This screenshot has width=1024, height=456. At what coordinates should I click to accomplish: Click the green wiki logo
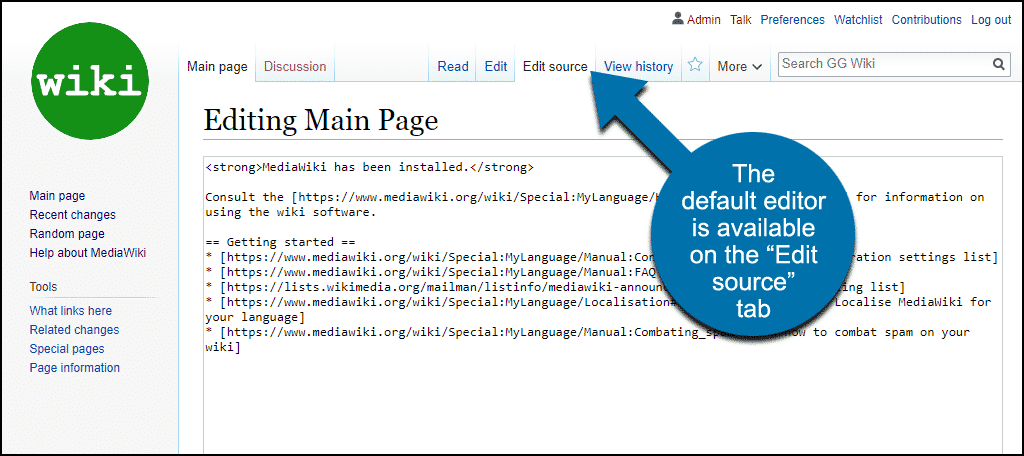[89, 81]
